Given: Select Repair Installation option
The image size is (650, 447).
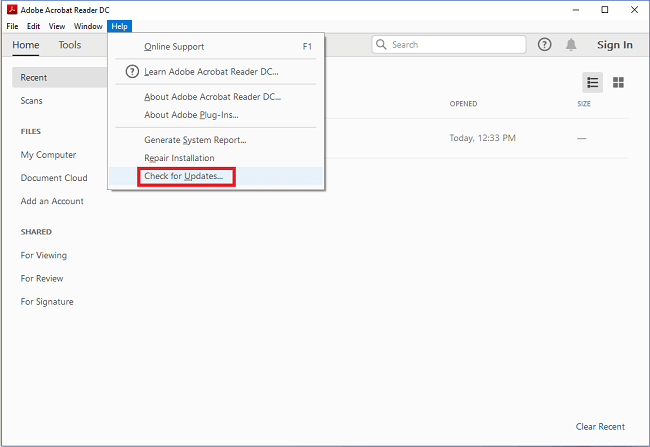Looking at the screenshot, I should (x=216, y=158).
